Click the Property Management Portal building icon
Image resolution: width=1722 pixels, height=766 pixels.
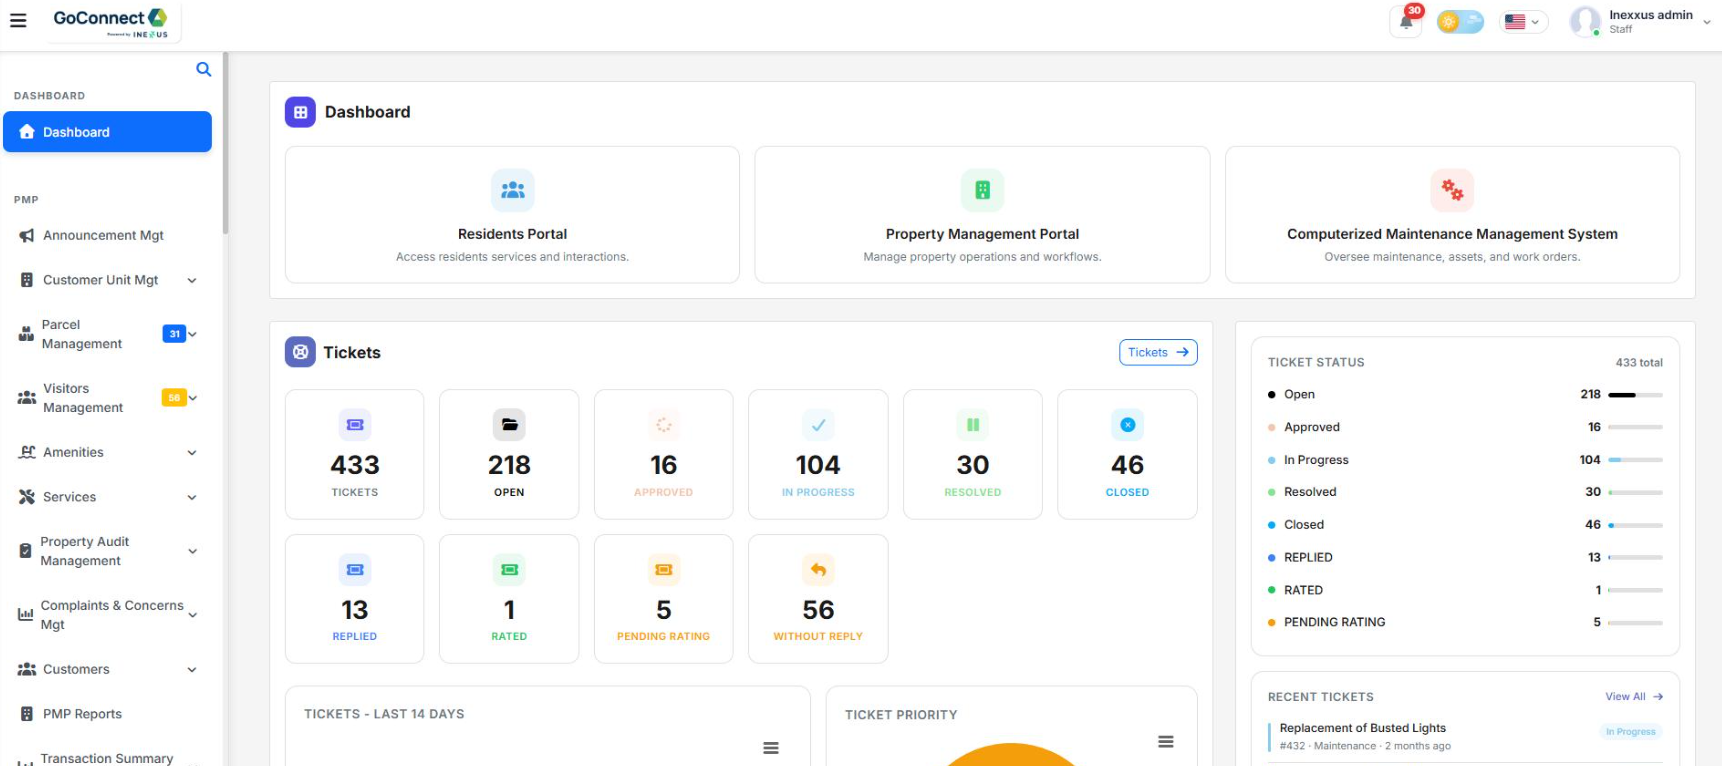click(x=982, y=190)
